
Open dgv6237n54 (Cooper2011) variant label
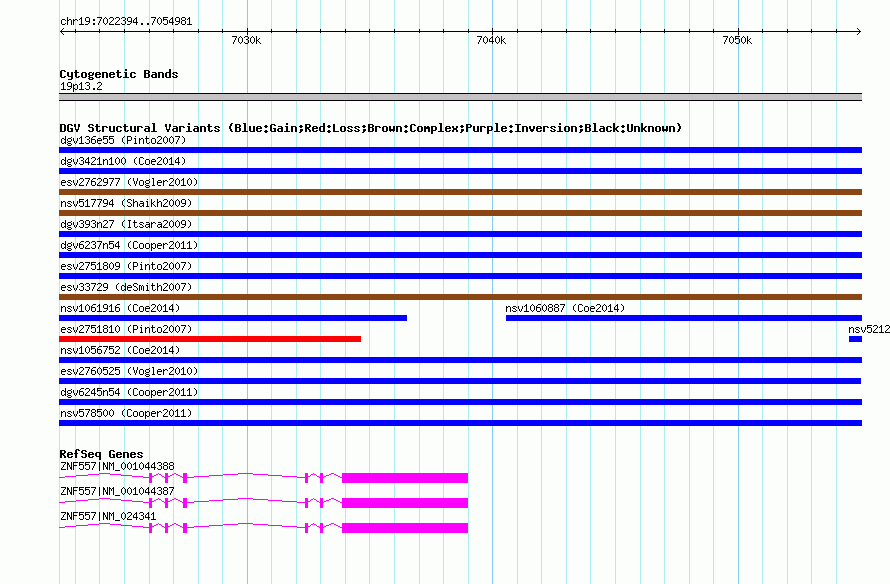tap(129, 245)
